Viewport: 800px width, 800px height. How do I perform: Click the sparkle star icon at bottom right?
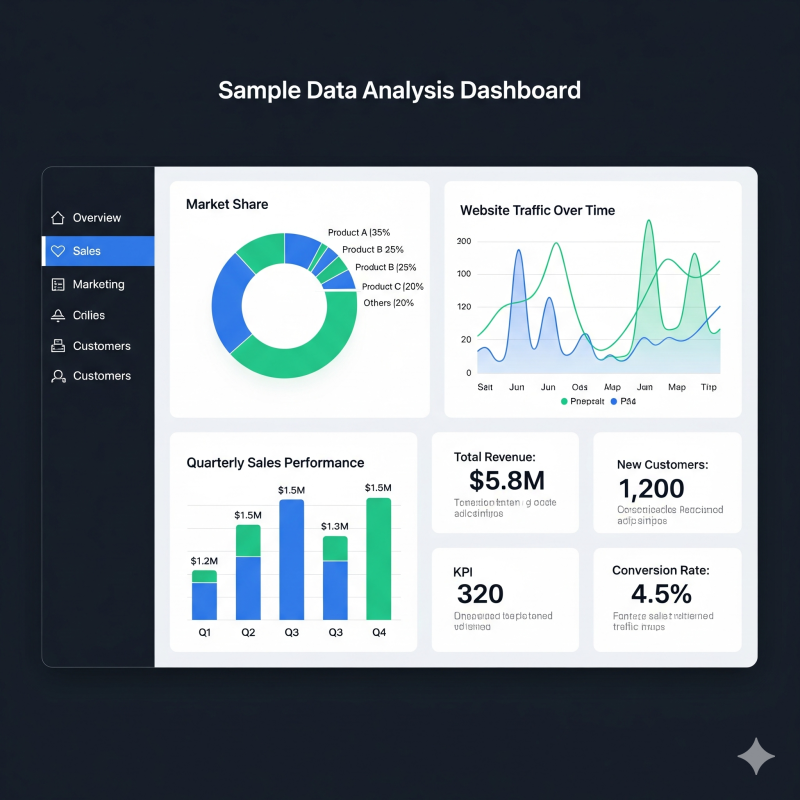click(756, 757)
